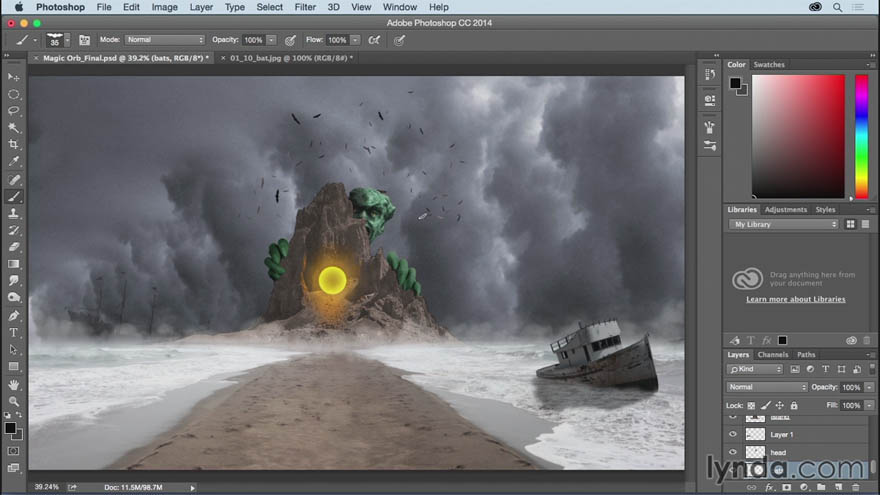Toggle pressure for size button
The image size is (880, 495).
399,40
